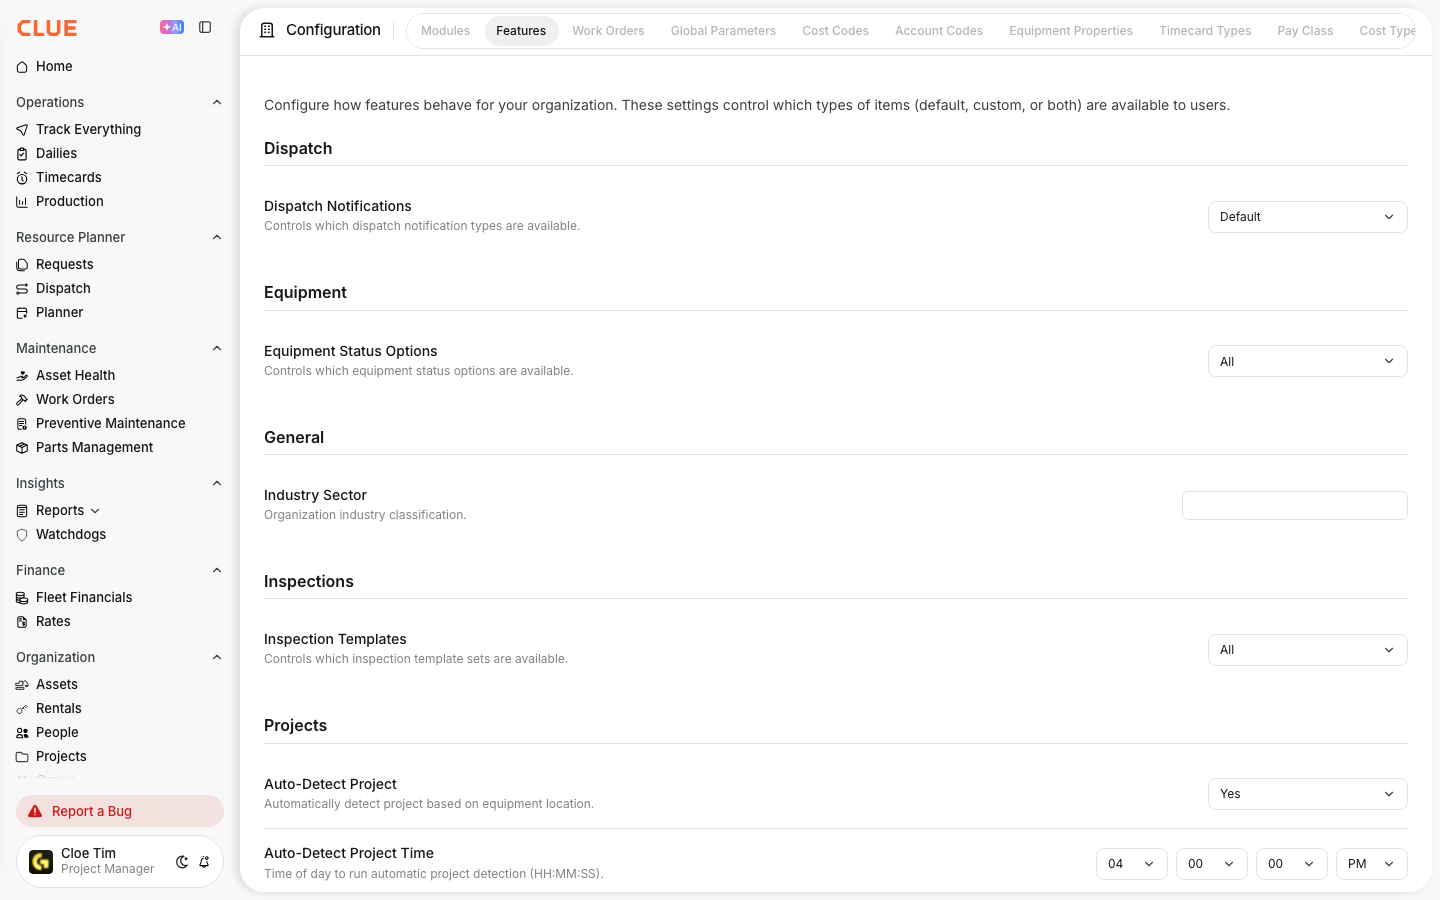Click the Report a Bug button
This screenshot has height=900, width=1440.
[120, 811]
